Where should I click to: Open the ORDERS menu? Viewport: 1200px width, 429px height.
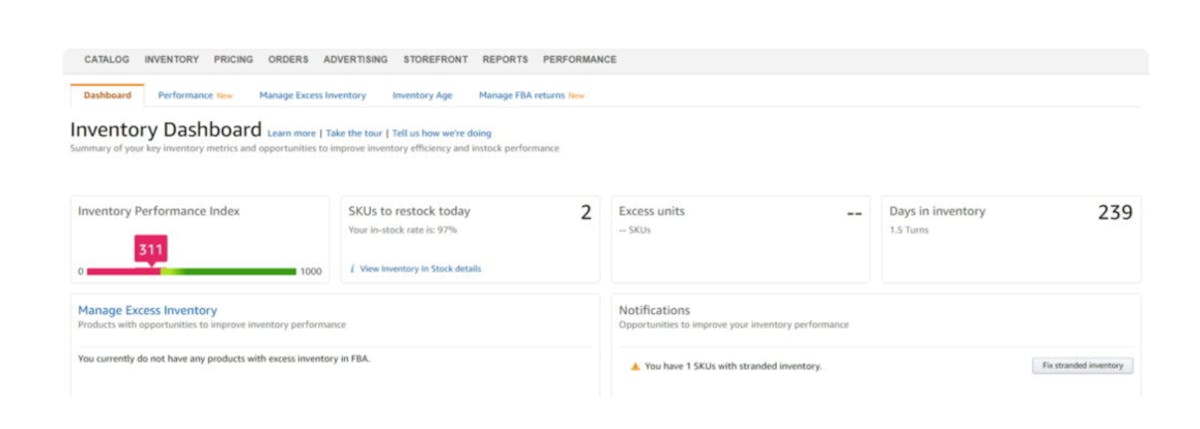288,60
